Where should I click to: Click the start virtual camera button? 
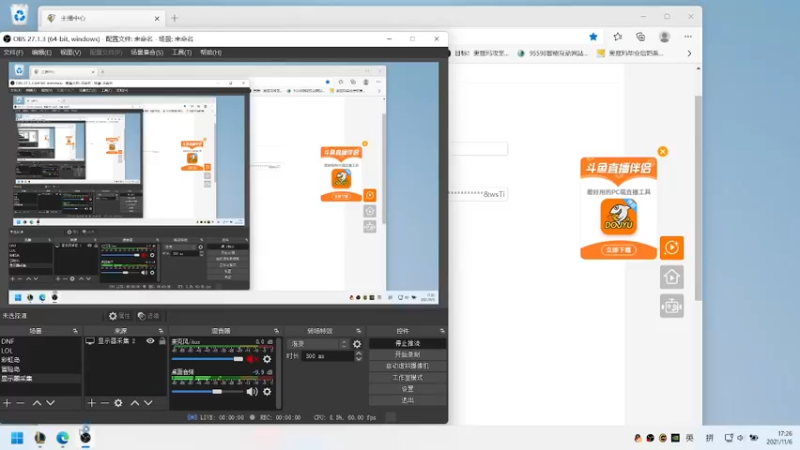pos(407,366)
